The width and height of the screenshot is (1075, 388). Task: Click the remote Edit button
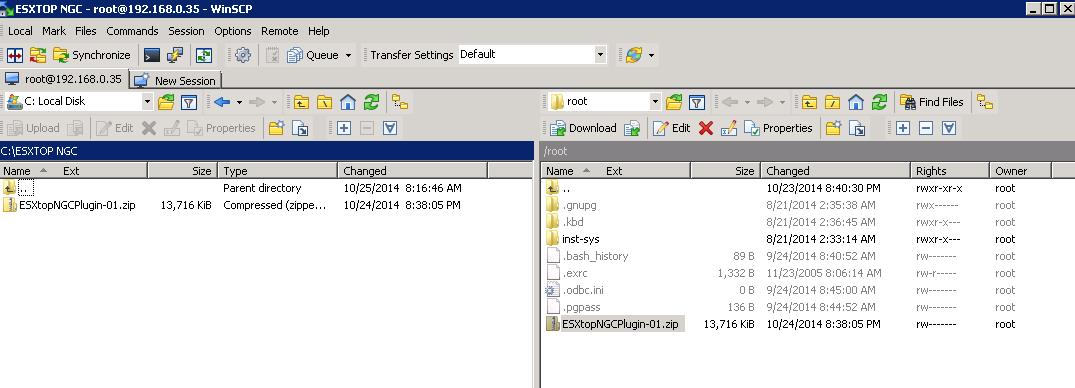pos(671,128)
